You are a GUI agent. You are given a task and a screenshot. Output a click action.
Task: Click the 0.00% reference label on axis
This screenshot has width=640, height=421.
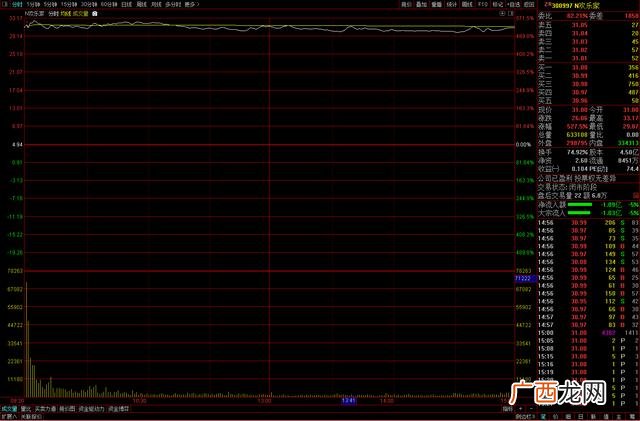click(523, 145)
